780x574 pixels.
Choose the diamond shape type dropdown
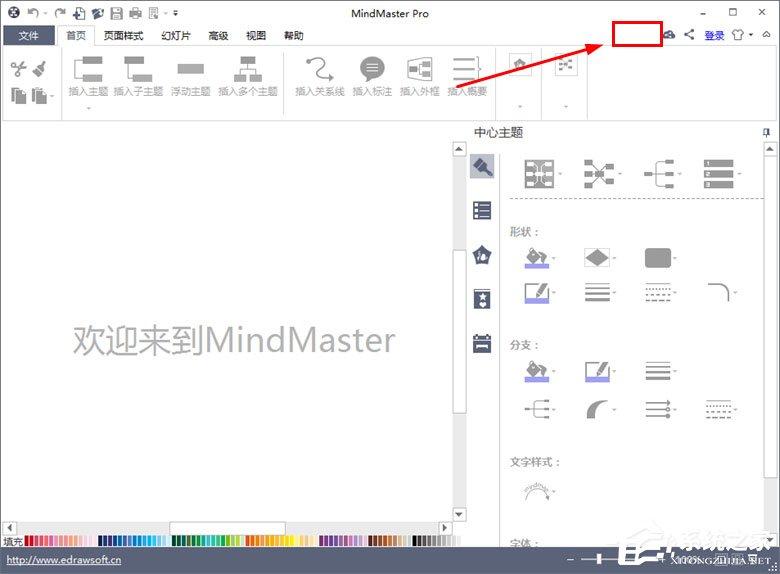click(600, 258)
